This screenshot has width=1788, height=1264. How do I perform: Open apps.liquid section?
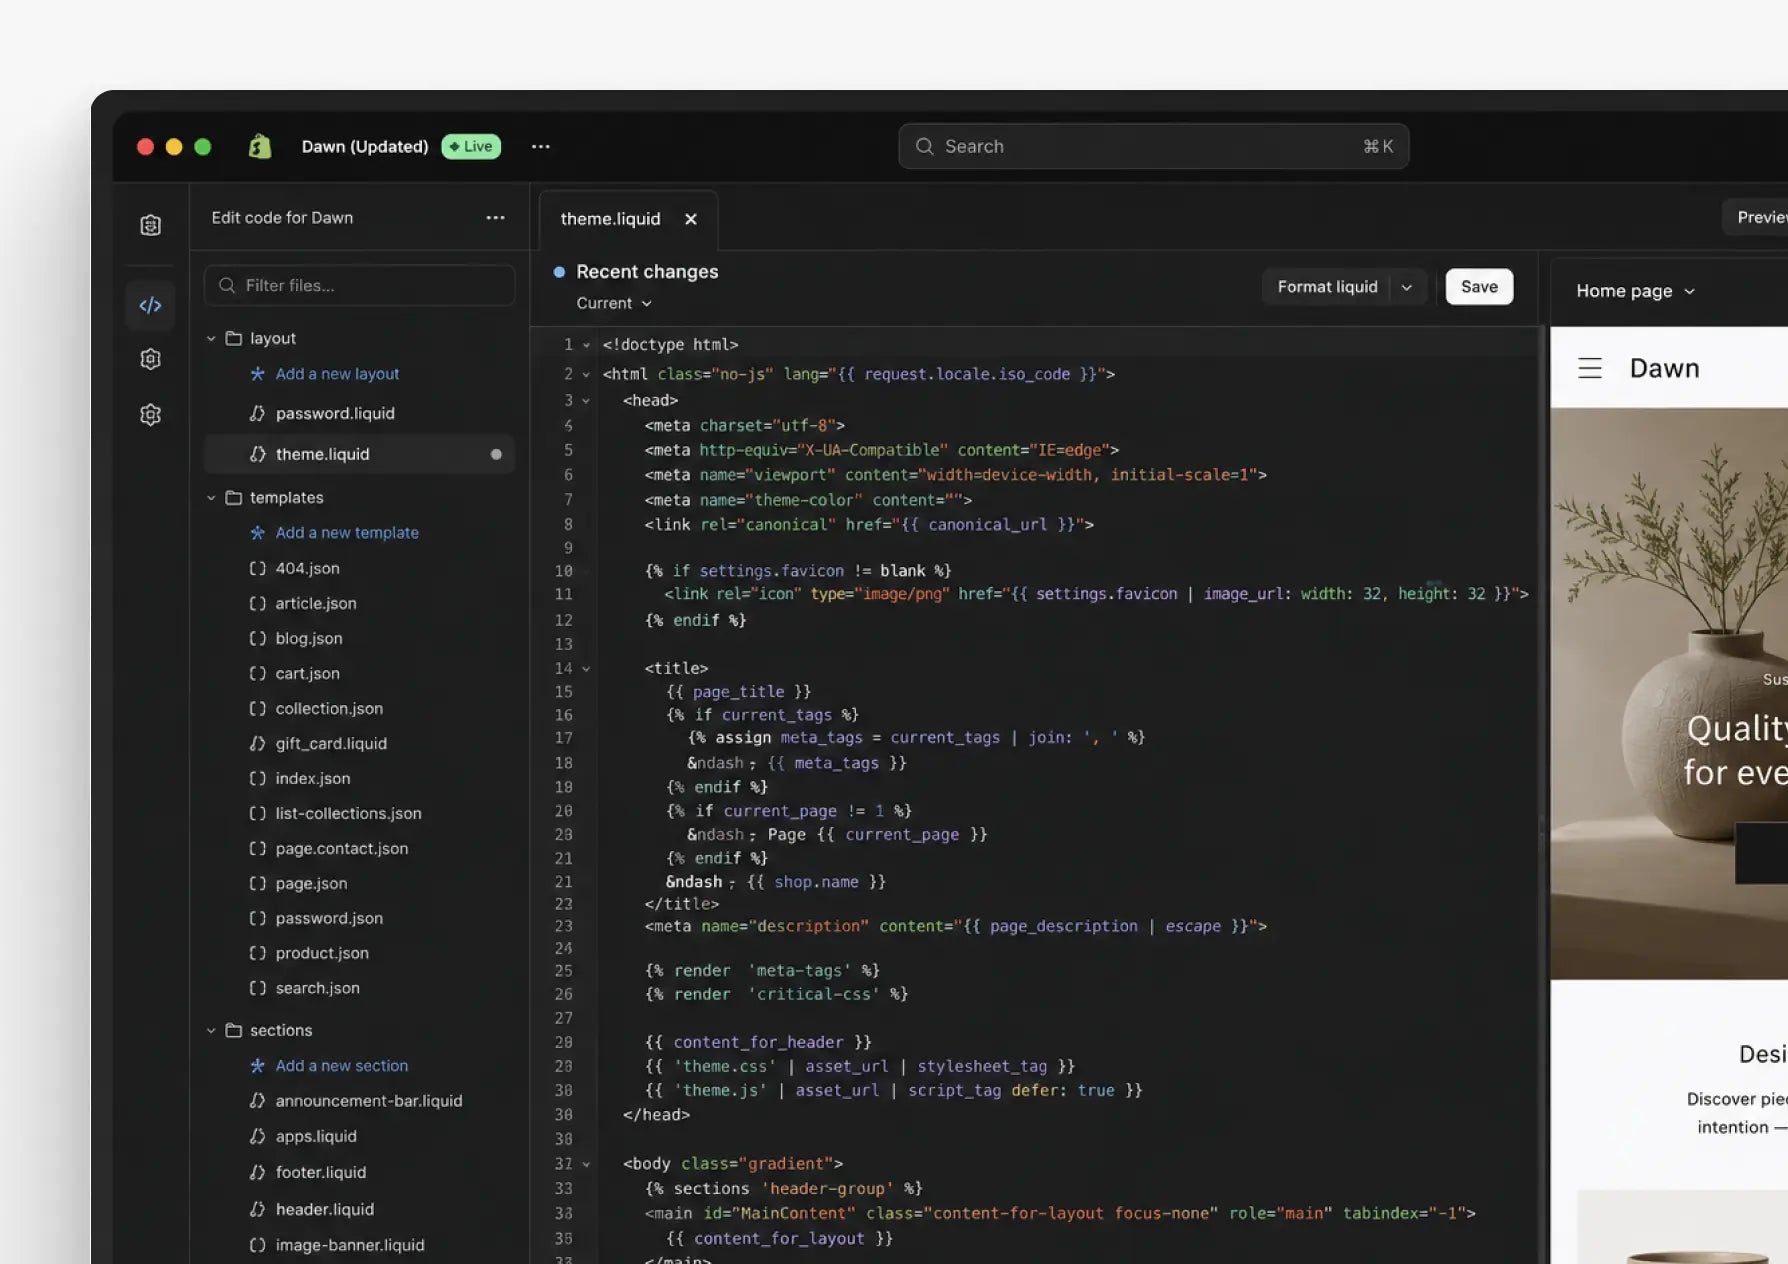point(316,1136)
